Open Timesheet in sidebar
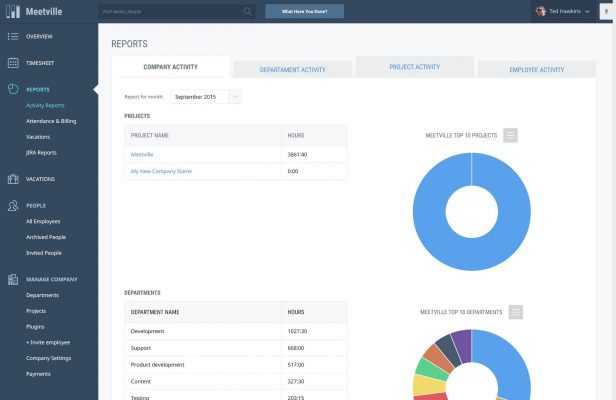The image size is (616, 400). pyautogui.click(x=40, y=63)
